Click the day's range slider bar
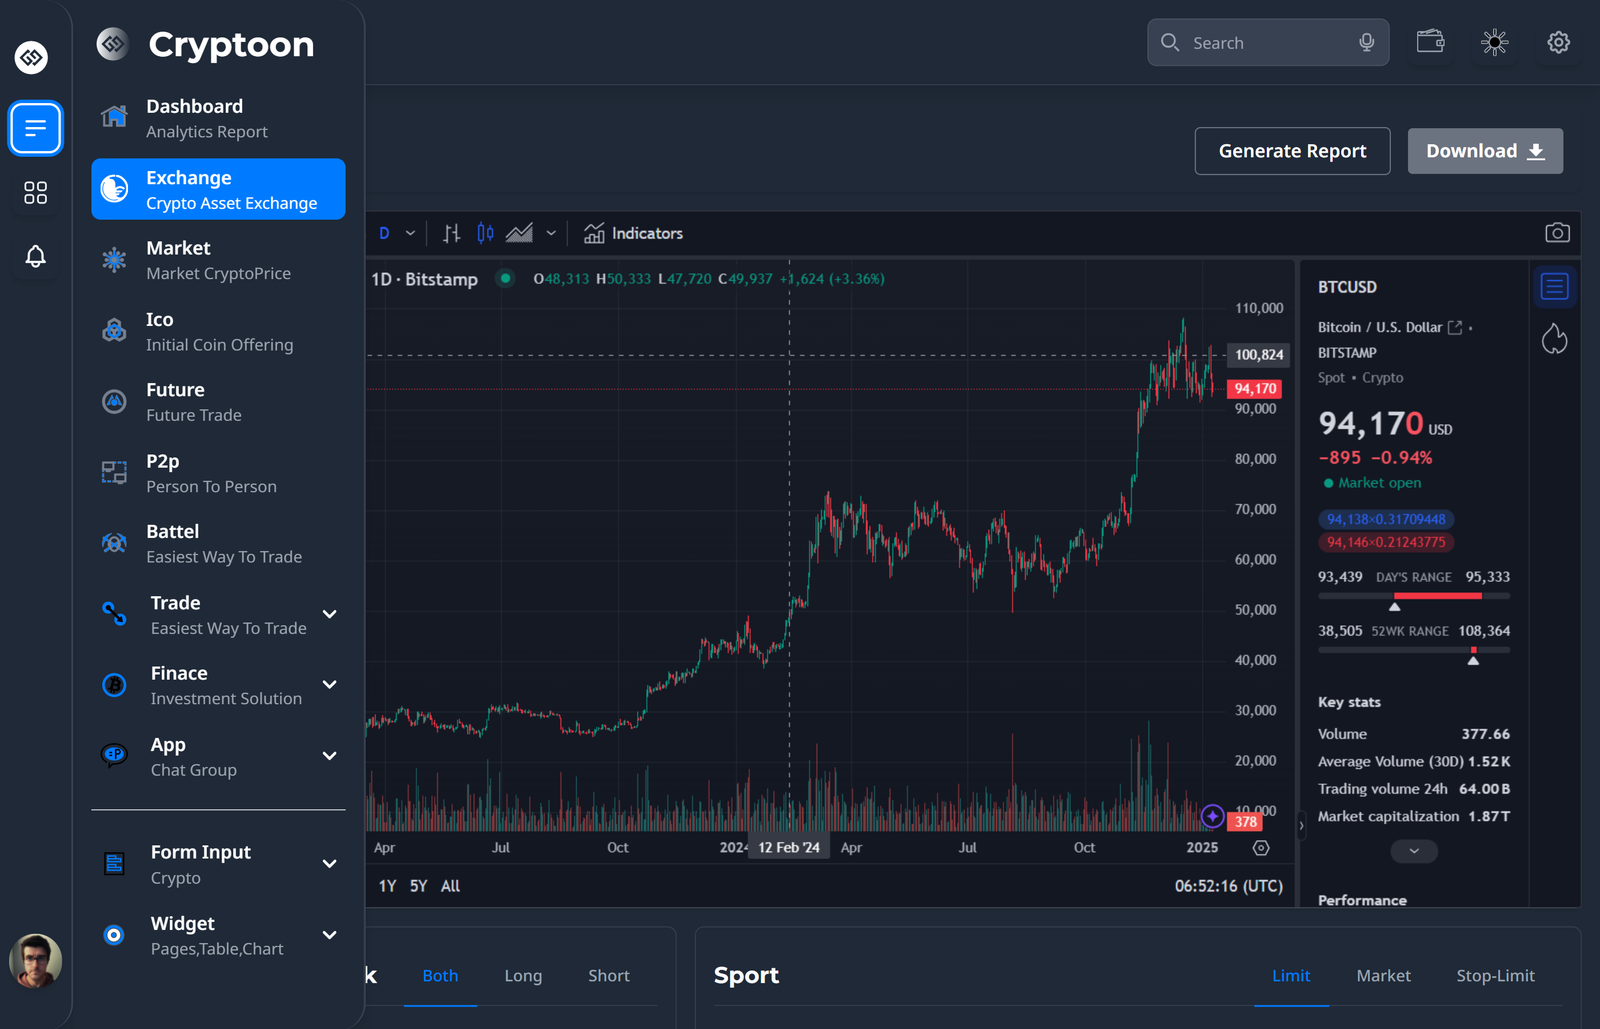 1413,596
